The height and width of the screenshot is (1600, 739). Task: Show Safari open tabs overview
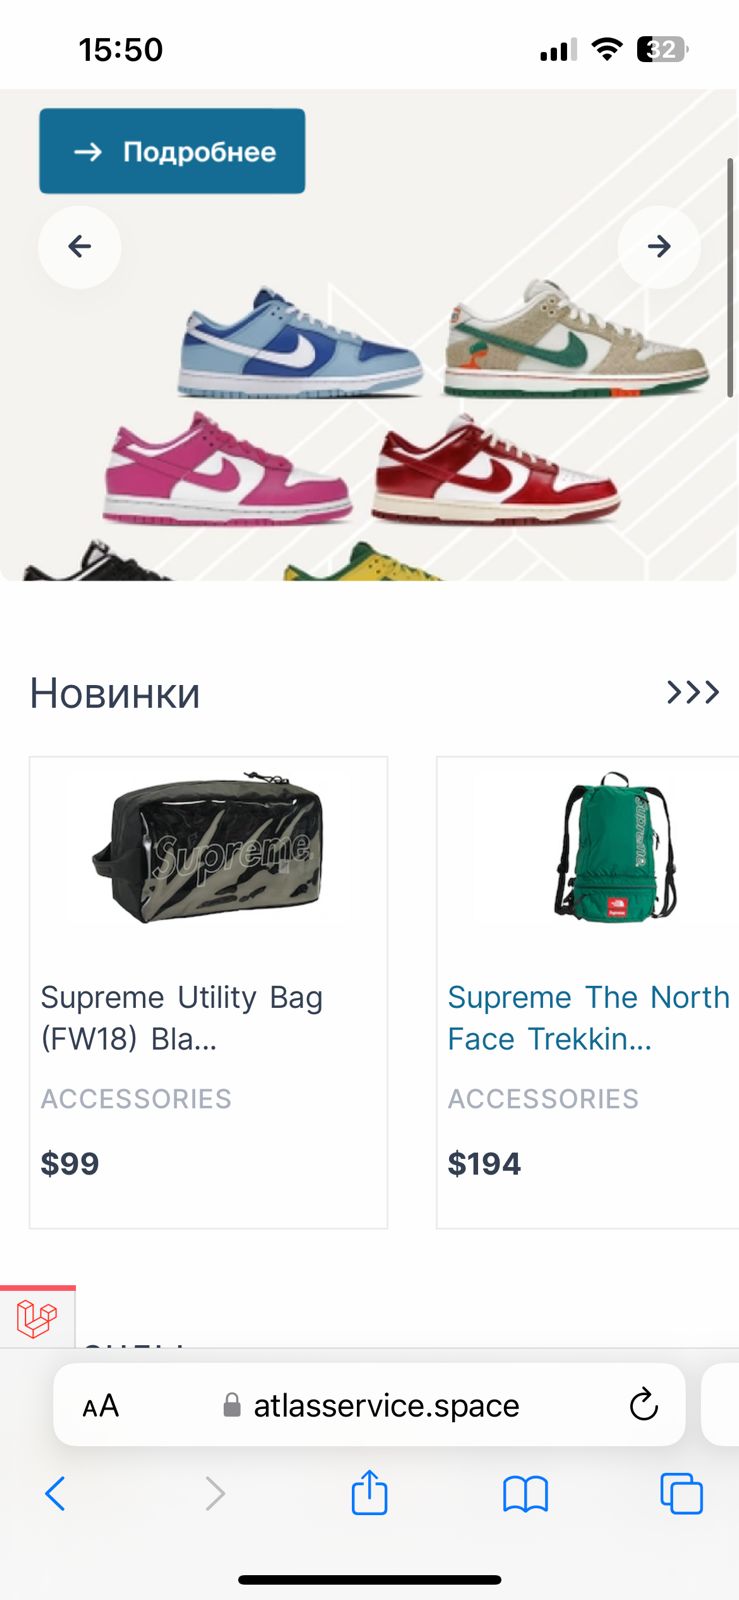click(x=682, y=1494)
